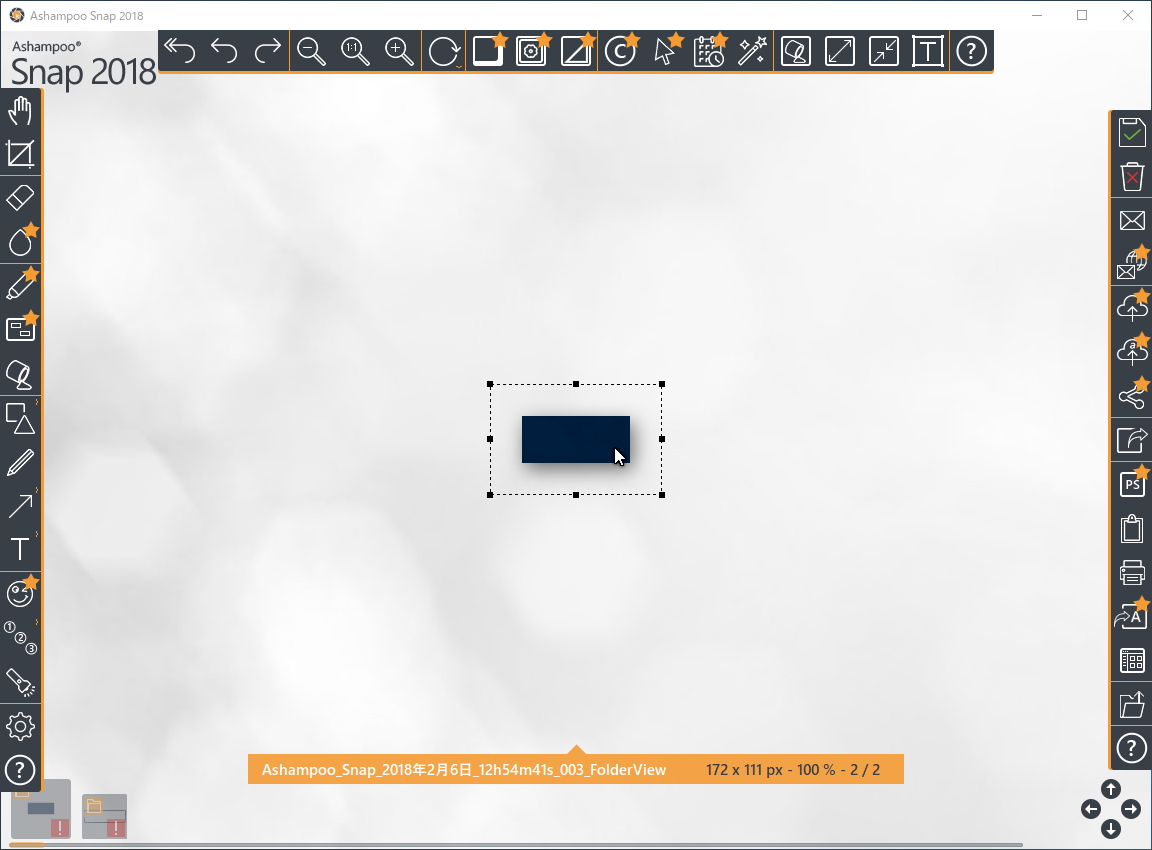Select the crop tool
This screenshot has width=1152, height=850.
[x=20, y=154]
